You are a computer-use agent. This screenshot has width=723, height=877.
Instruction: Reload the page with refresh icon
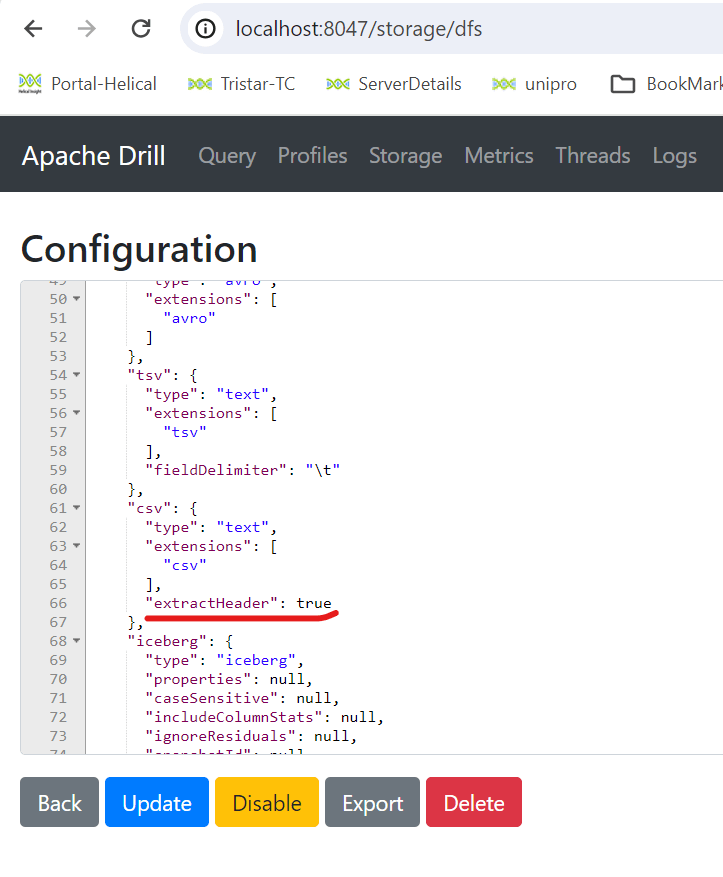click(141, 29)
